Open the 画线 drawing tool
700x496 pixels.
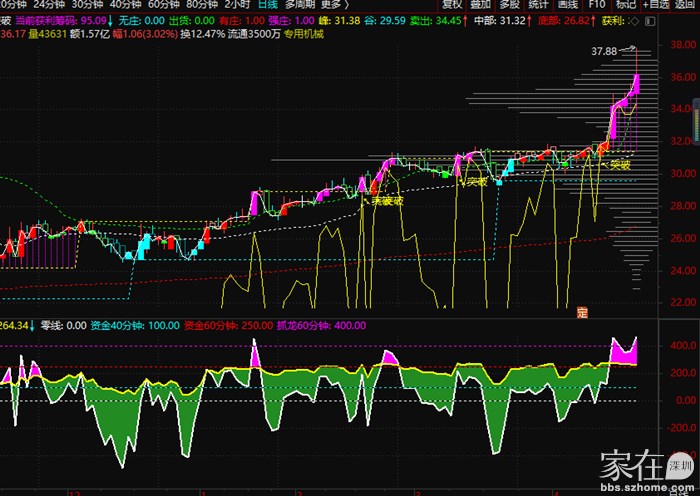tap(568, 5)
